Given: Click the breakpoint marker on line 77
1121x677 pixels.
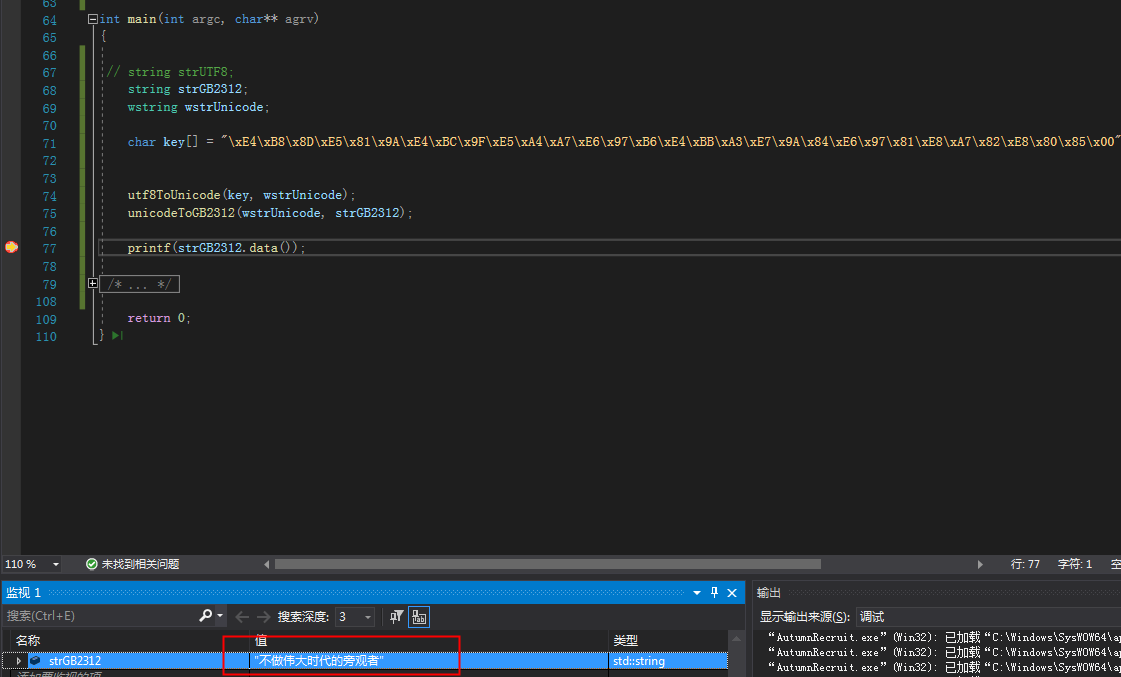Looking at the screenshot, I should point(11,247).
